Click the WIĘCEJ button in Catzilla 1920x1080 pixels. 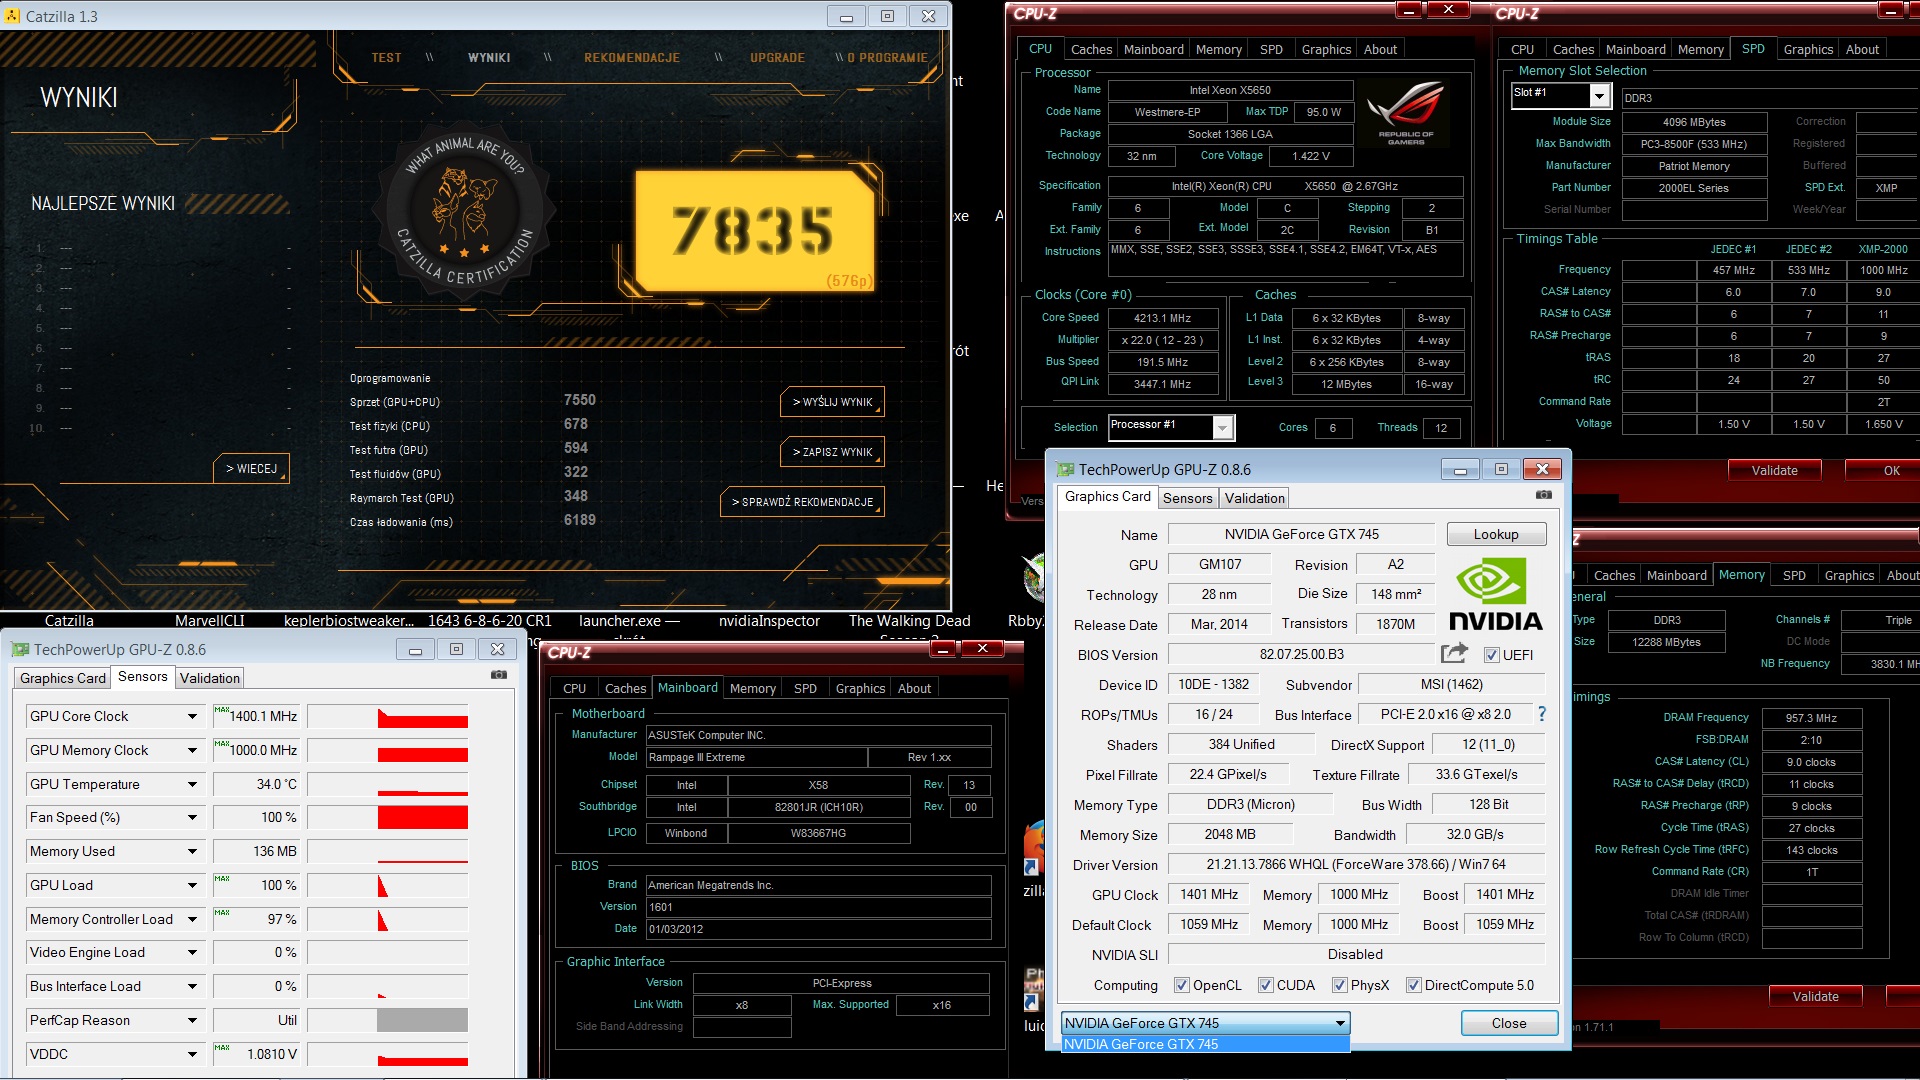coord(251,468)
